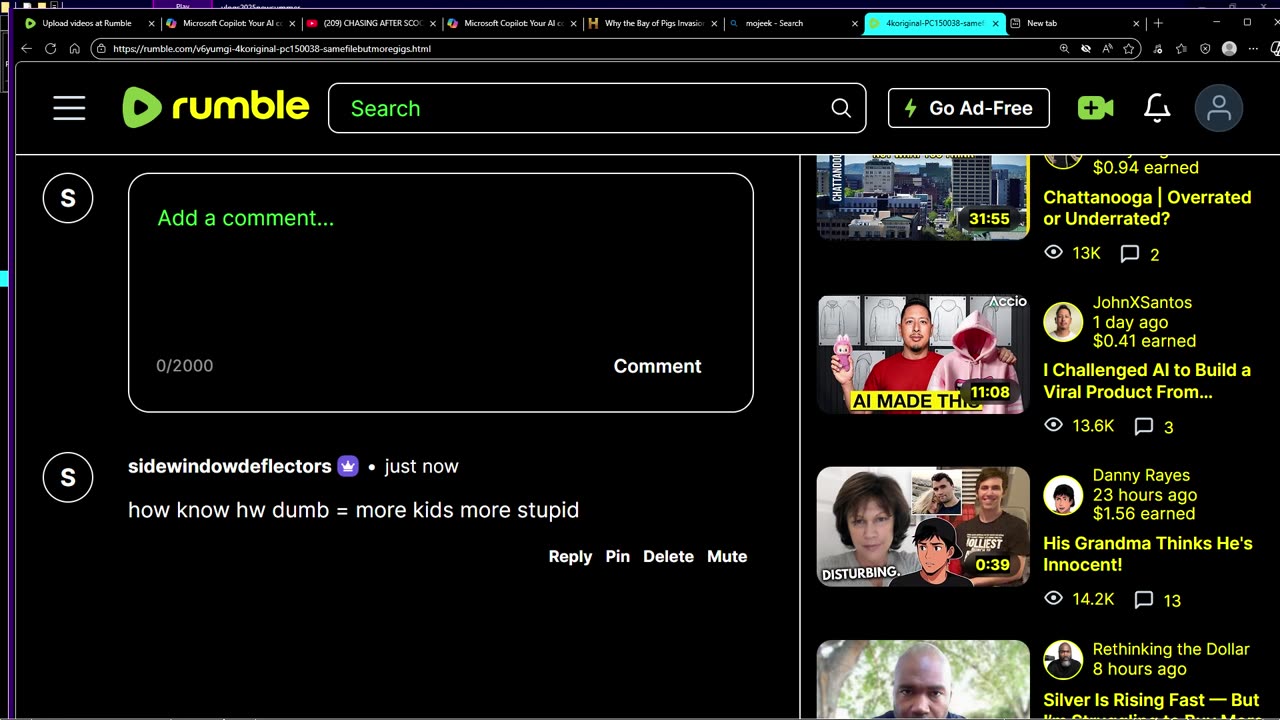
Task: Open the favorites list icon
Action: pos(1181,48)
